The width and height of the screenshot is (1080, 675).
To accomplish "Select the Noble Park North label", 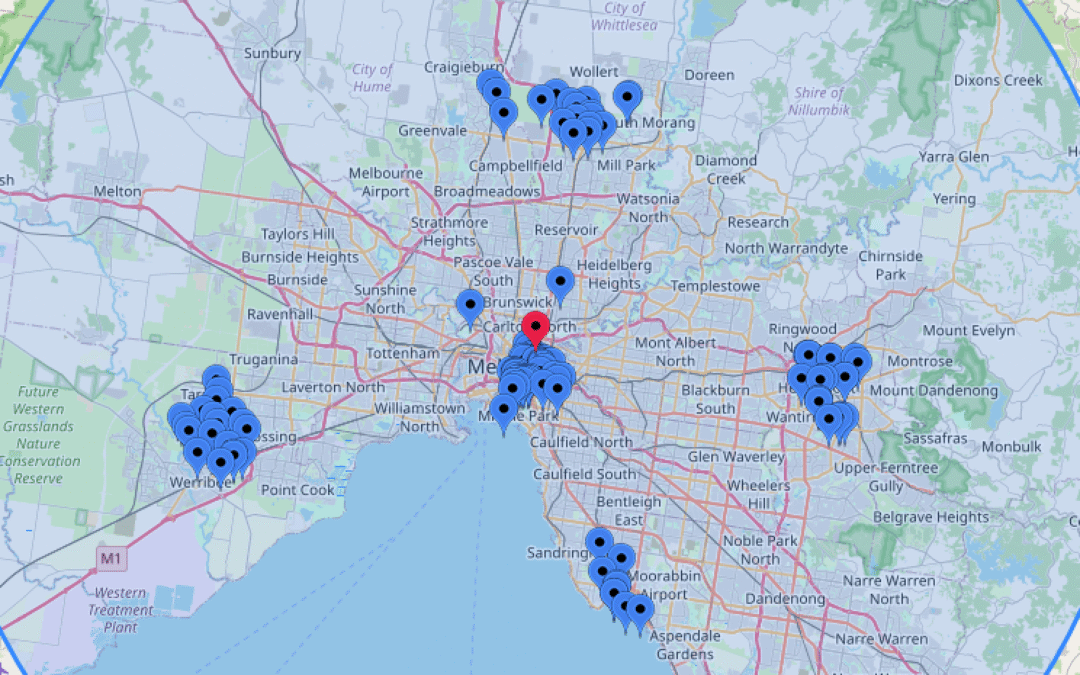I will [760, 550].
